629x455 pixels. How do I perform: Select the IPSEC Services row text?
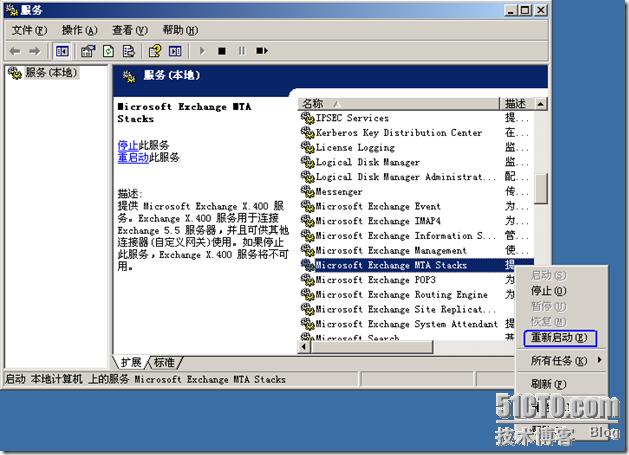click(x=352, y=118)
